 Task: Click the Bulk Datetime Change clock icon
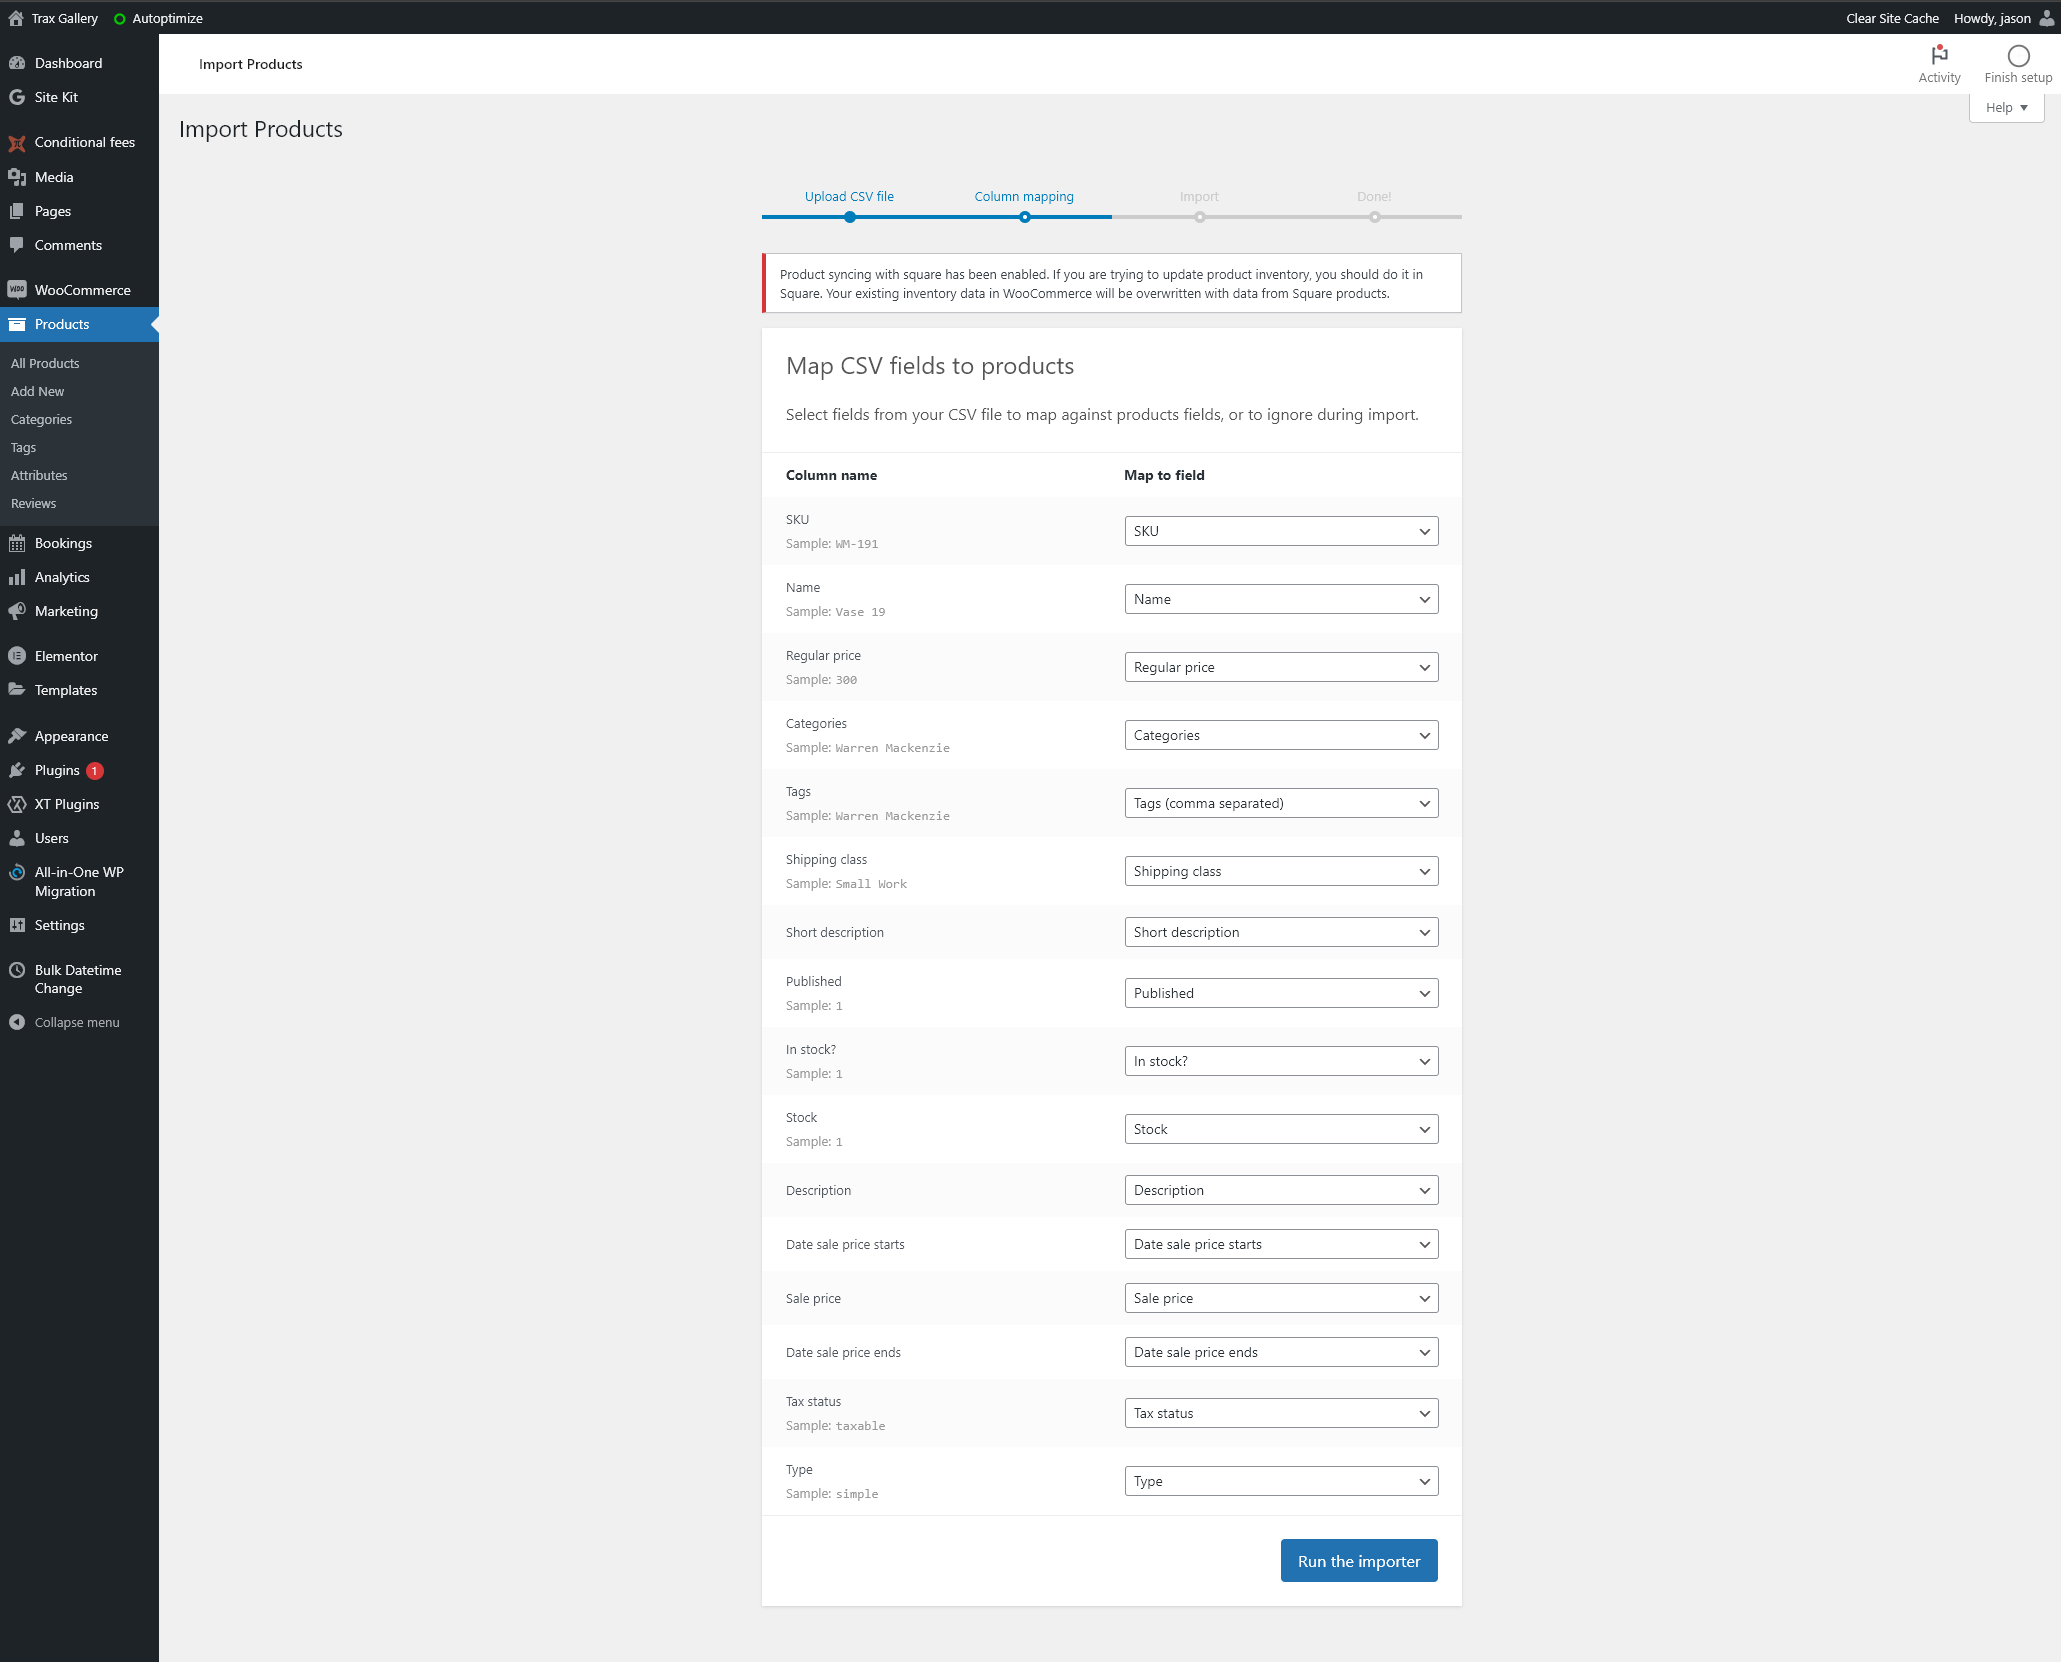click(x=17, y=970)
